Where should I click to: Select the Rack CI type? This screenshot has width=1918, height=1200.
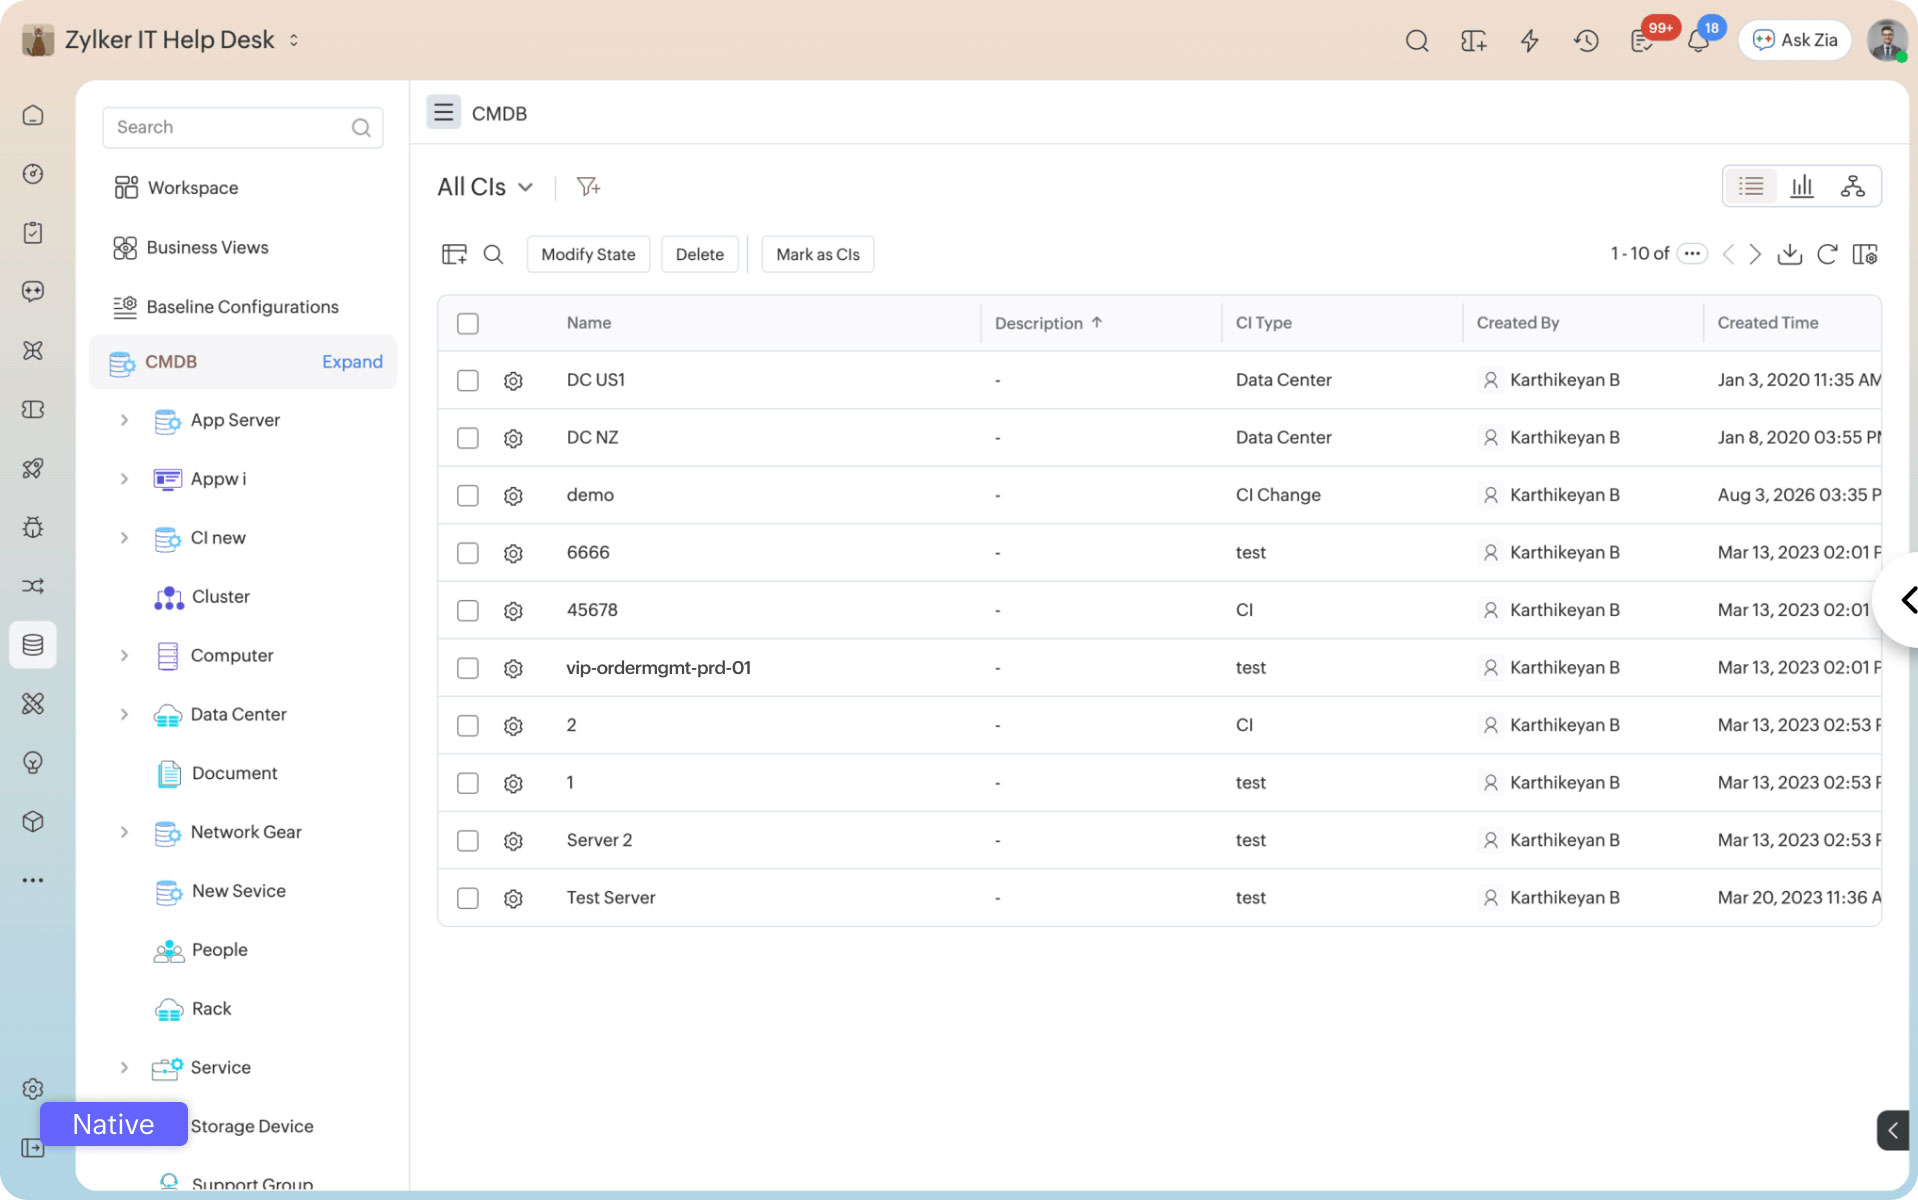click(193, 1009)
